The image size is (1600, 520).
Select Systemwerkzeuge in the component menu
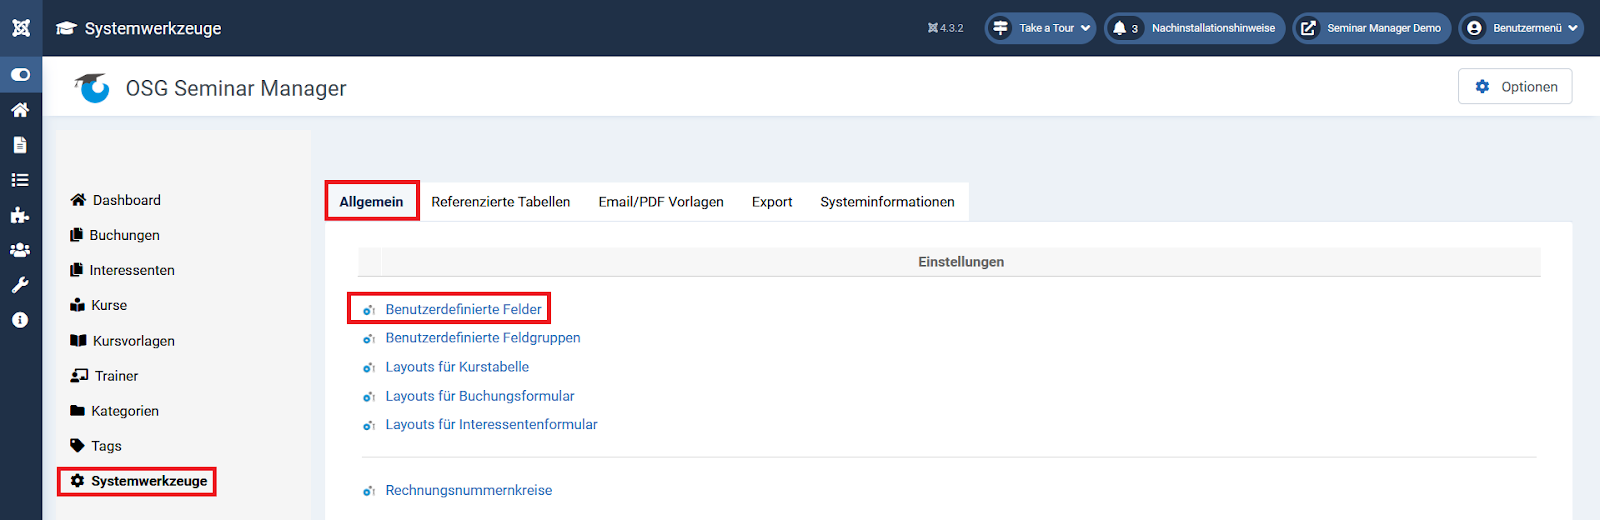coord(149,481)
